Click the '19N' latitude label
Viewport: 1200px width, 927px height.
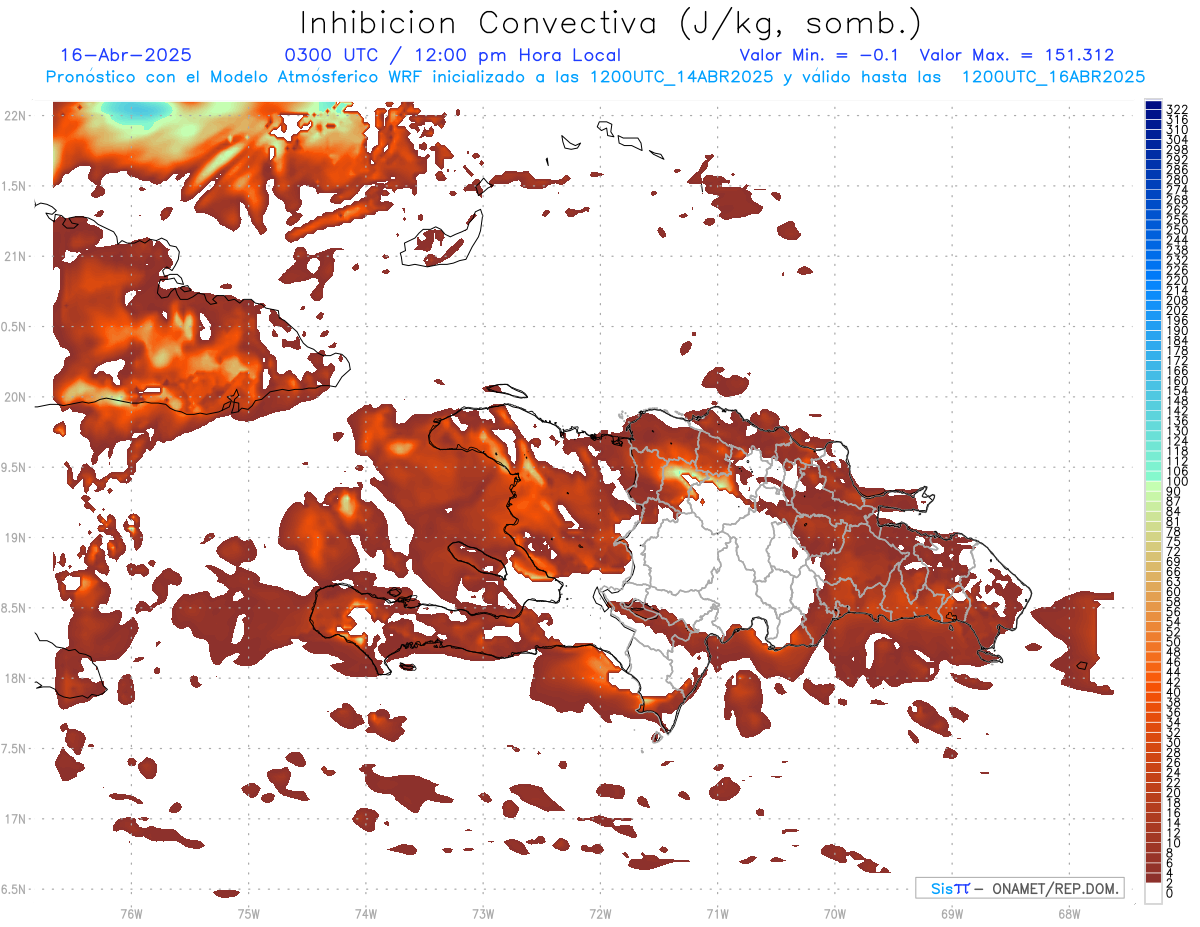(14, 538)
